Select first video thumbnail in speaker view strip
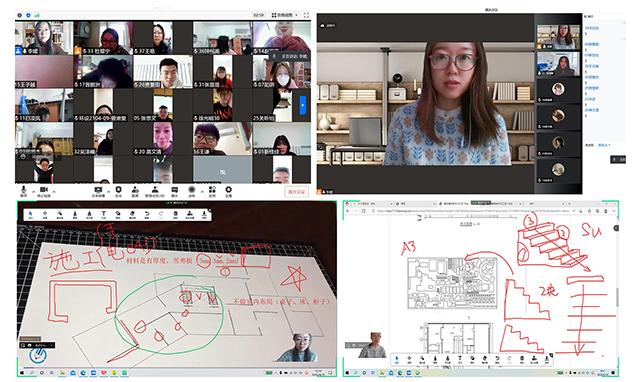The image size is (640, 382). 558,37
